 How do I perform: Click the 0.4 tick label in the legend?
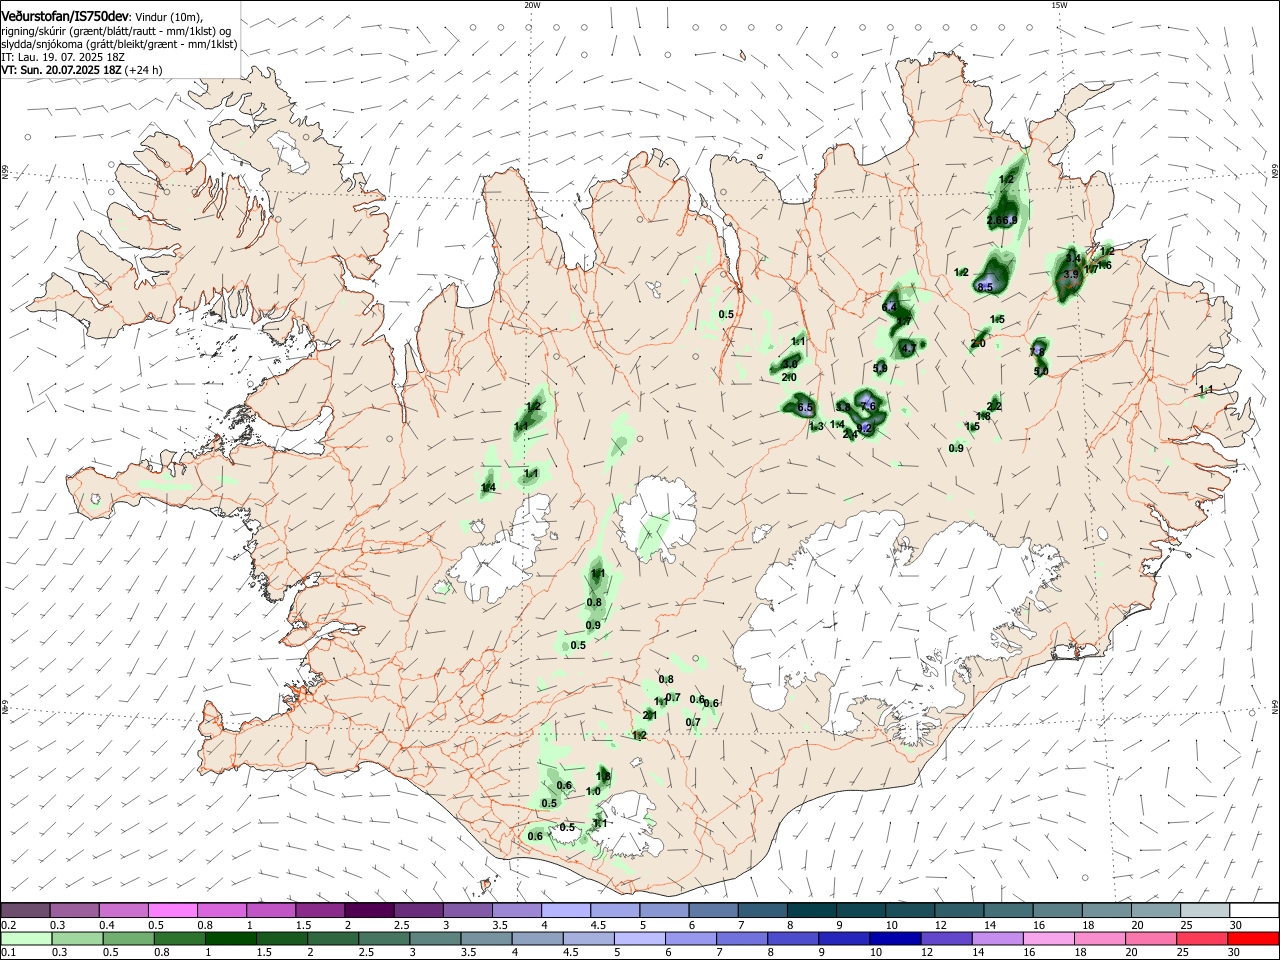coord(107,925)
